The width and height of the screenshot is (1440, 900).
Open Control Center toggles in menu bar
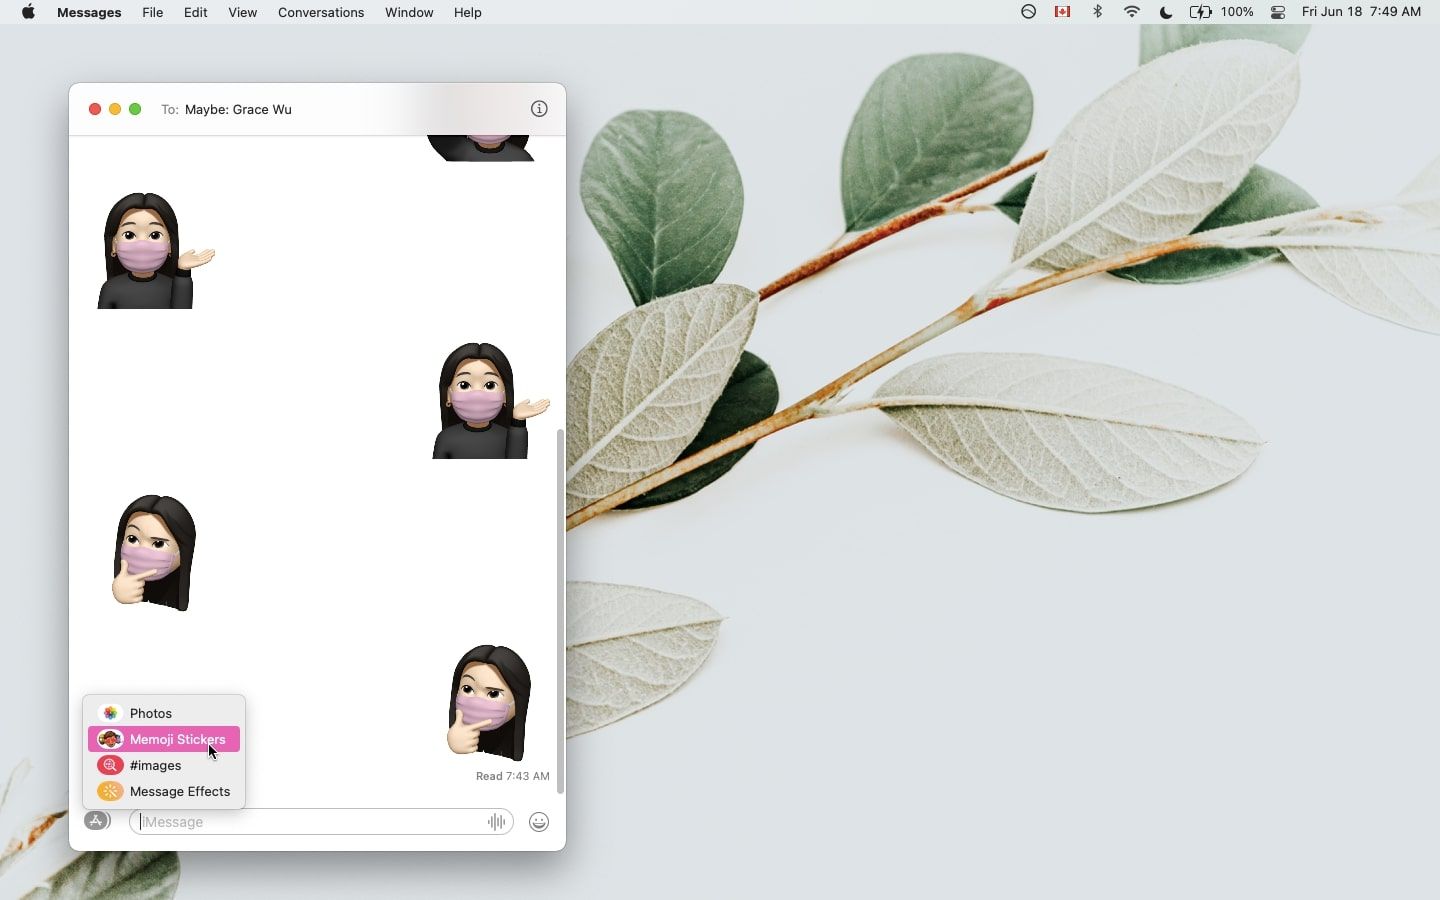coord(1277,12)
